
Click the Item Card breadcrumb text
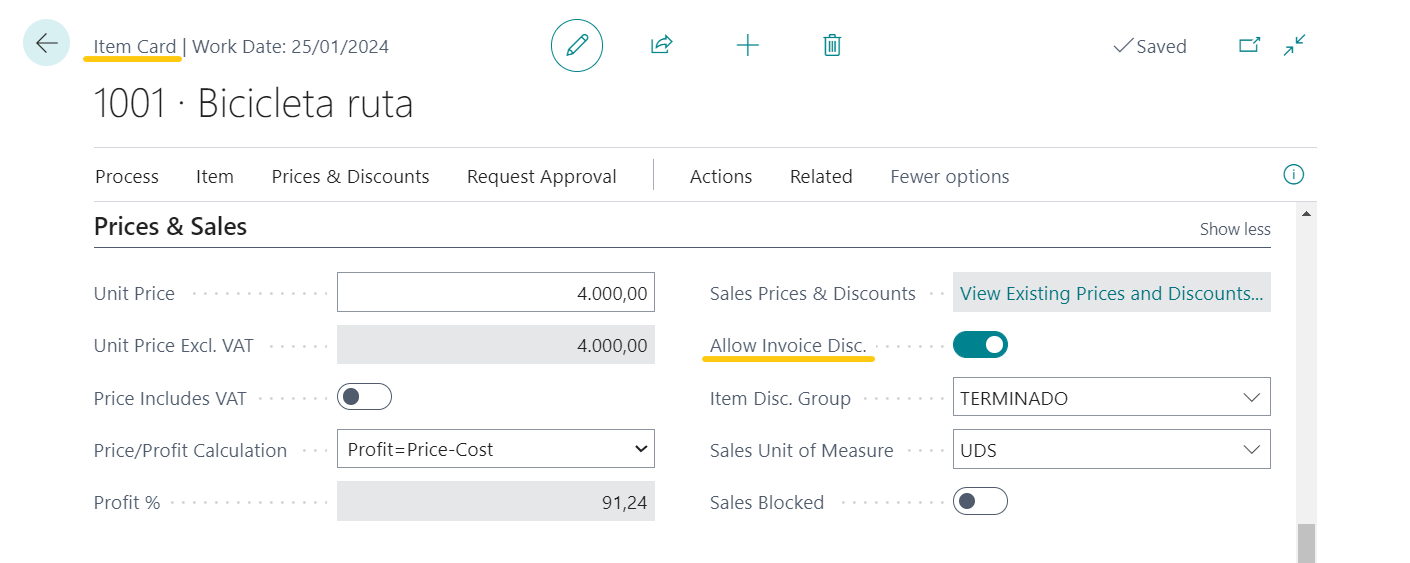(x=135, y=46)
